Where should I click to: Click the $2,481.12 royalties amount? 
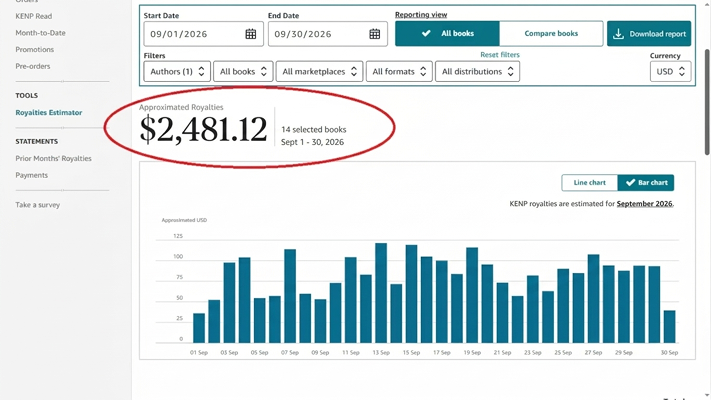pos(203,129)
